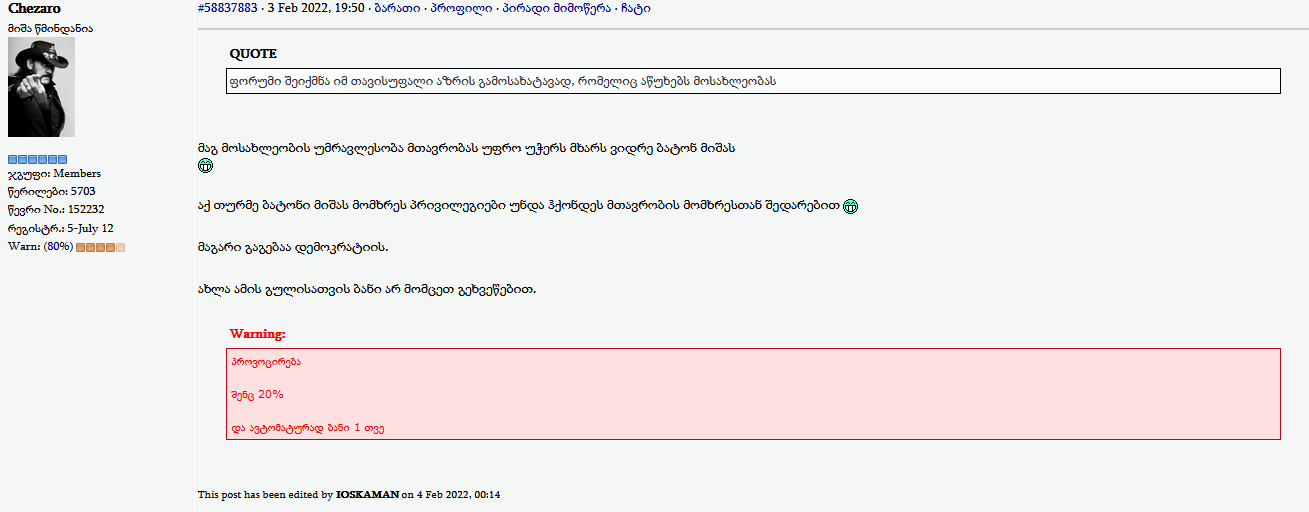Screen dimensions: 1309x512
Task: Click the sentence starting 'ახლა ამის გულისათვის'
Action: 367,289
